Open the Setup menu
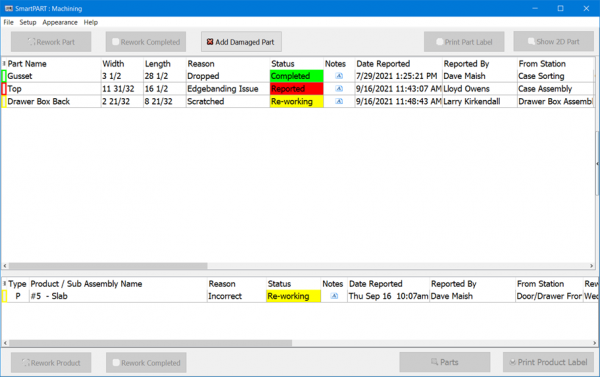This screenshot has height=377, width=600. pyautogui.click(x=28, y=22)
